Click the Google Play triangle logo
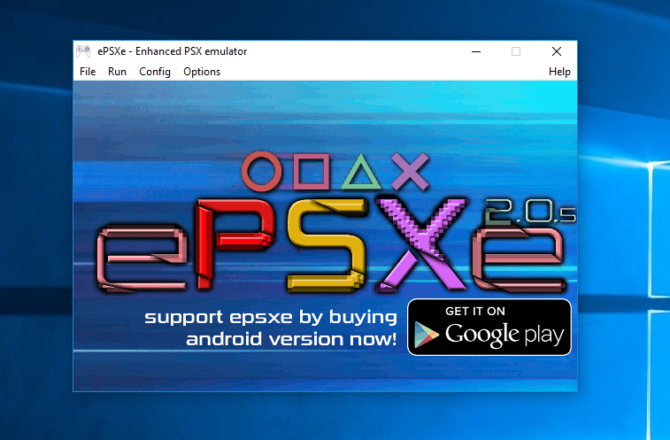This screenshot has height=440, width=670. [426, 334]
